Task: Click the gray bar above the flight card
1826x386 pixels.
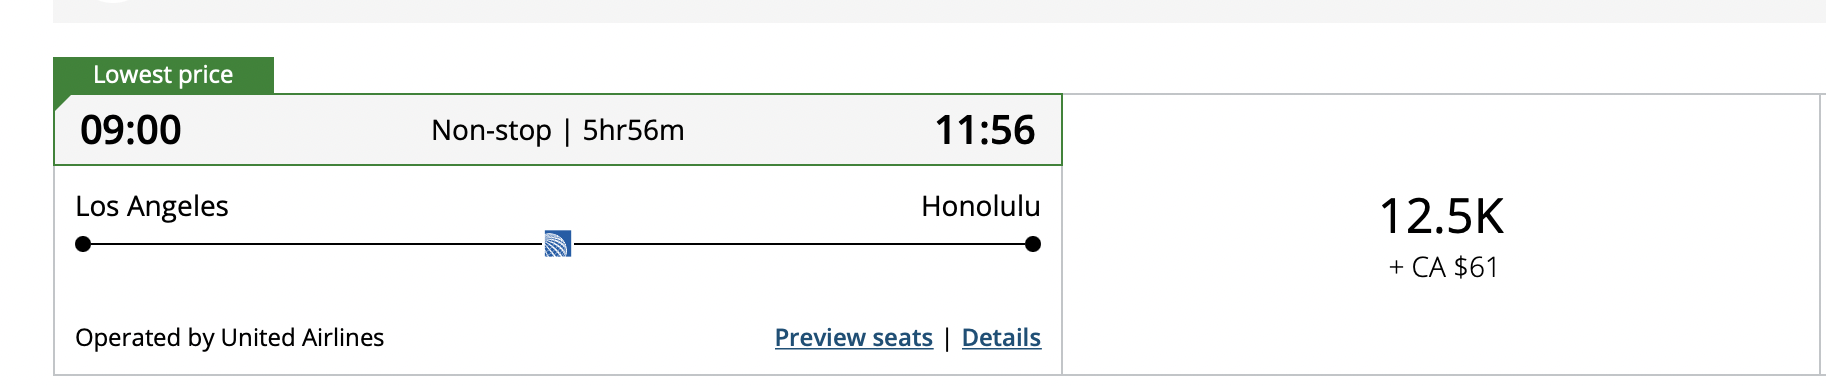Action: 939,11
